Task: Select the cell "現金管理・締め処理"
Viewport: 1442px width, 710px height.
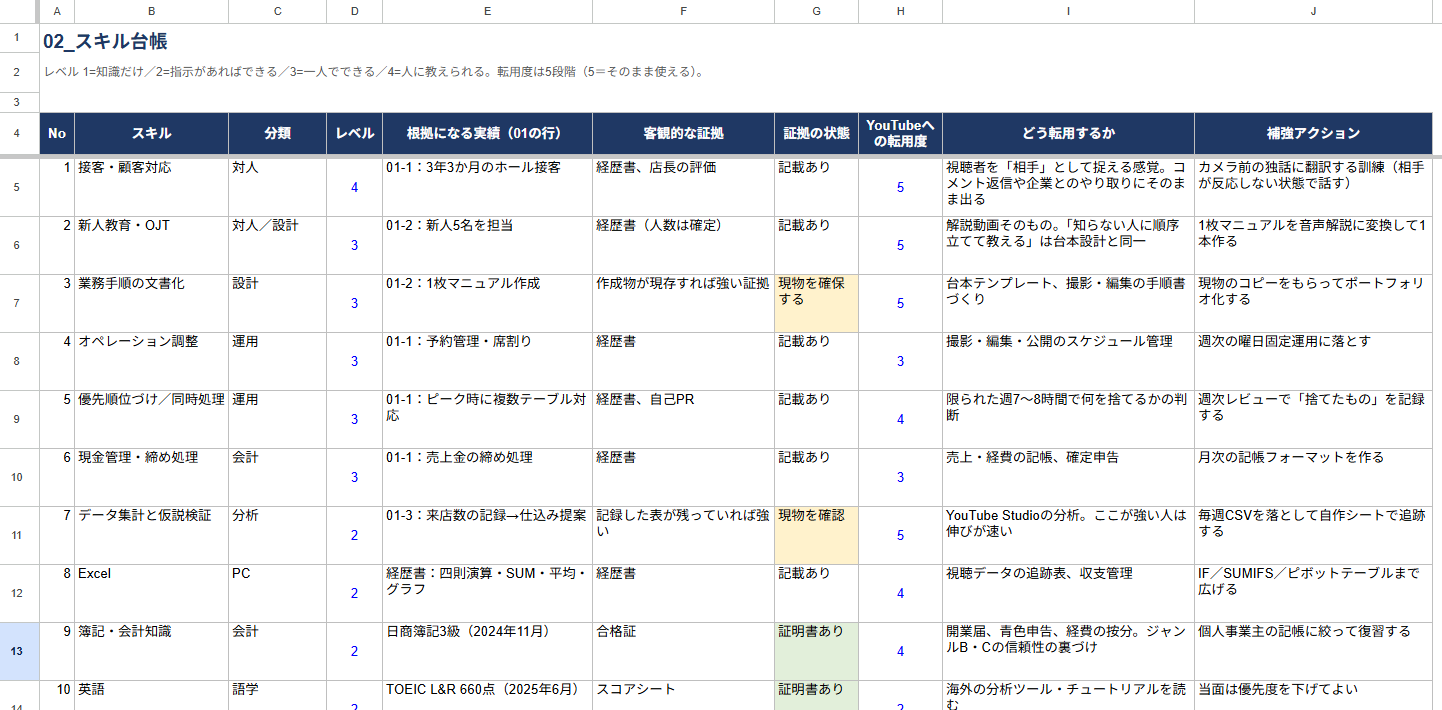Action: click(151, 477)
